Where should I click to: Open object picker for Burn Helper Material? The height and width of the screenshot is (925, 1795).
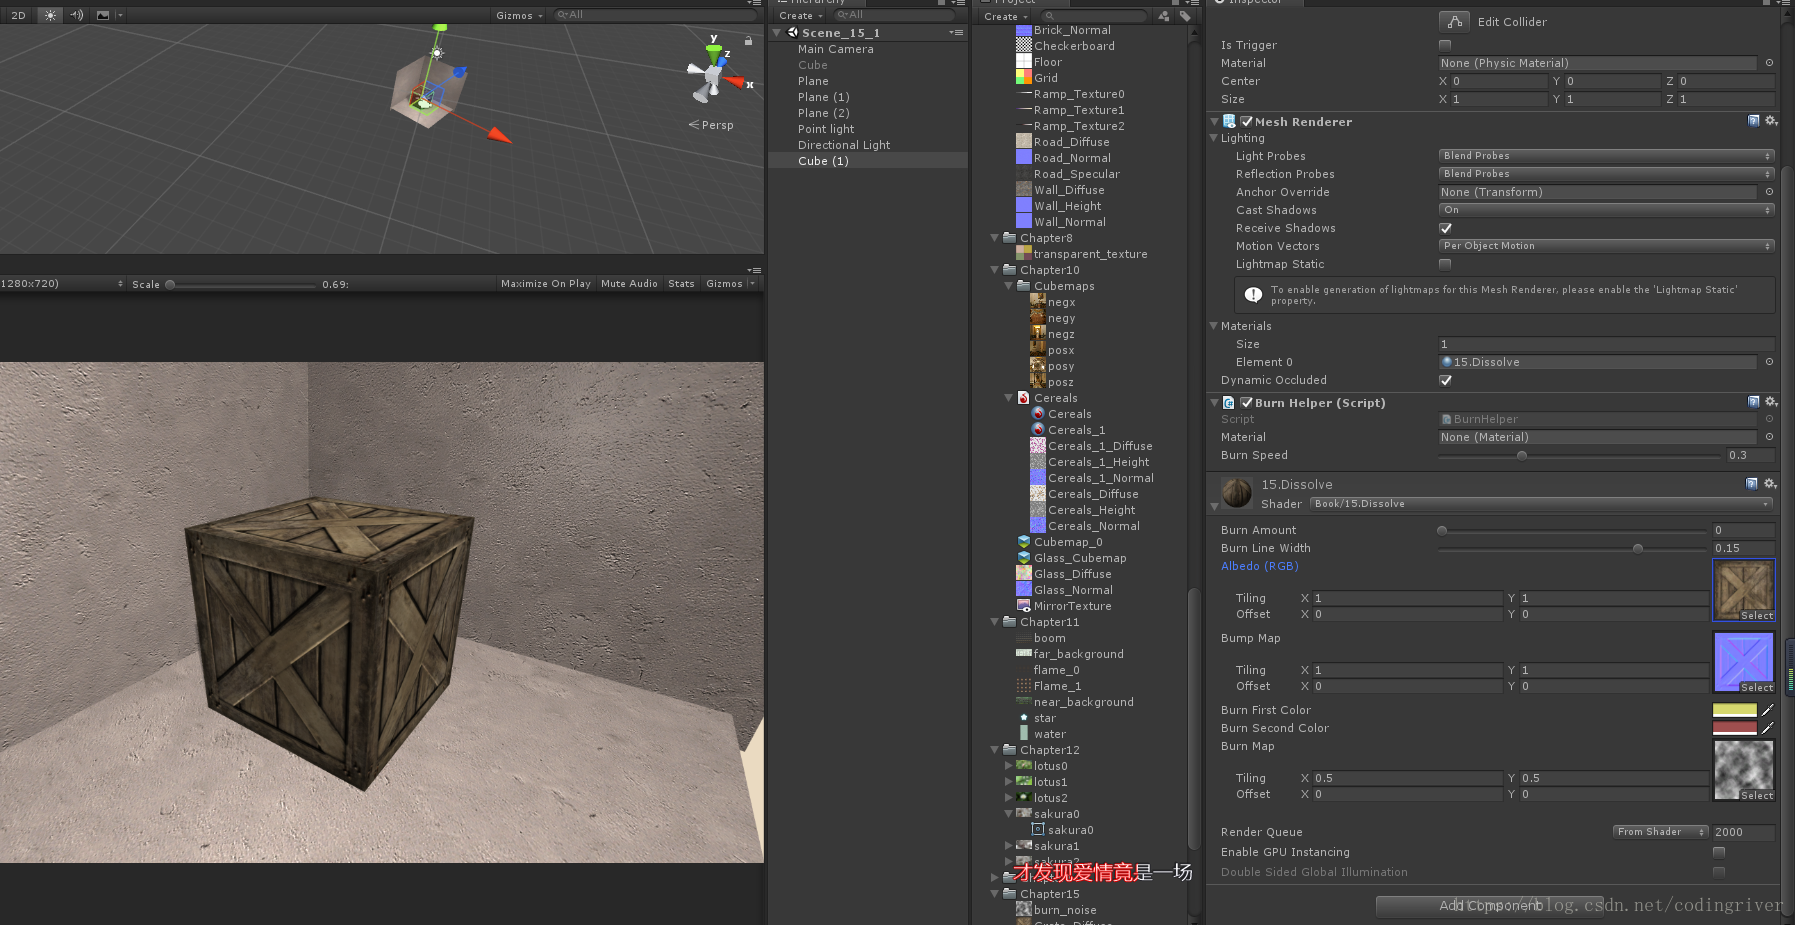[x=1769, y=437]
